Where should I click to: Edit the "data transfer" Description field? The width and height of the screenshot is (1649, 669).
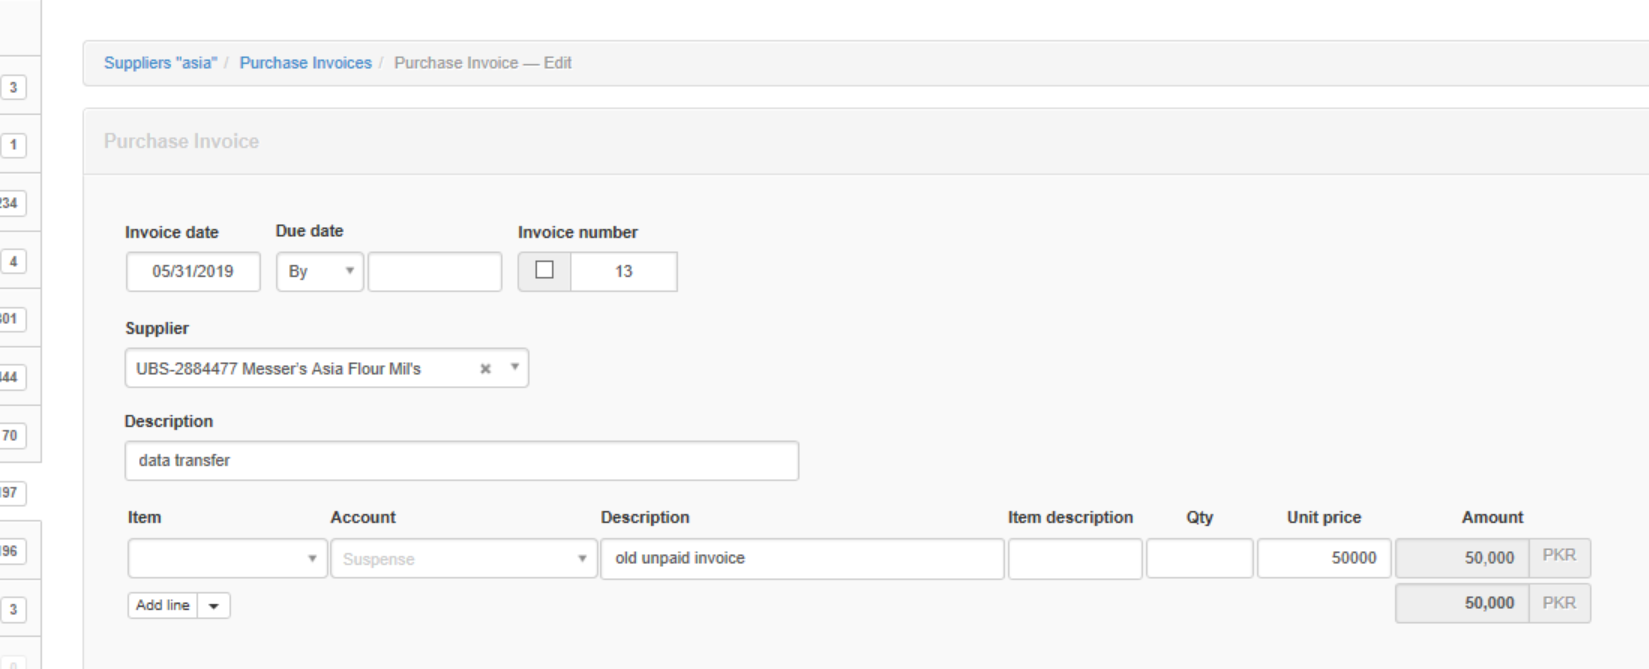click(461, 461)
